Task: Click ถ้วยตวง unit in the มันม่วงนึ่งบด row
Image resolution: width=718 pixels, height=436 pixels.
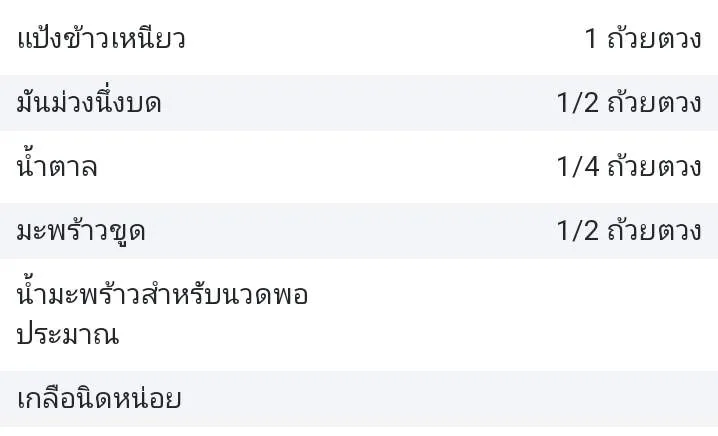Action: [x=655, y=103]
